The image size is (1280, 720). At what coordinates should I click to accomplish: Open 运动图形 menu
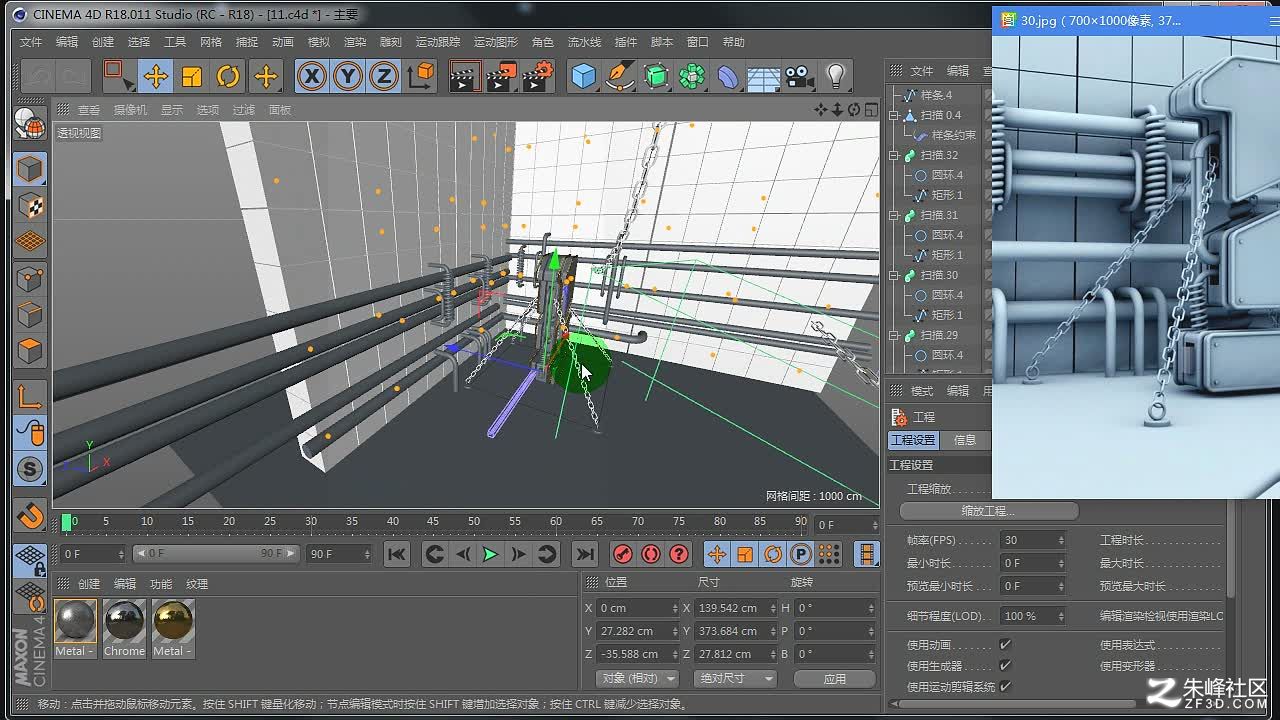496,42
